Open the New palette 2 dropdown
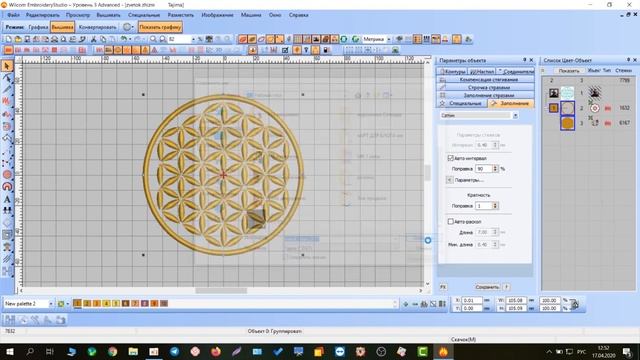This screenshot has width=640, height=360. (x=51, y=304)
